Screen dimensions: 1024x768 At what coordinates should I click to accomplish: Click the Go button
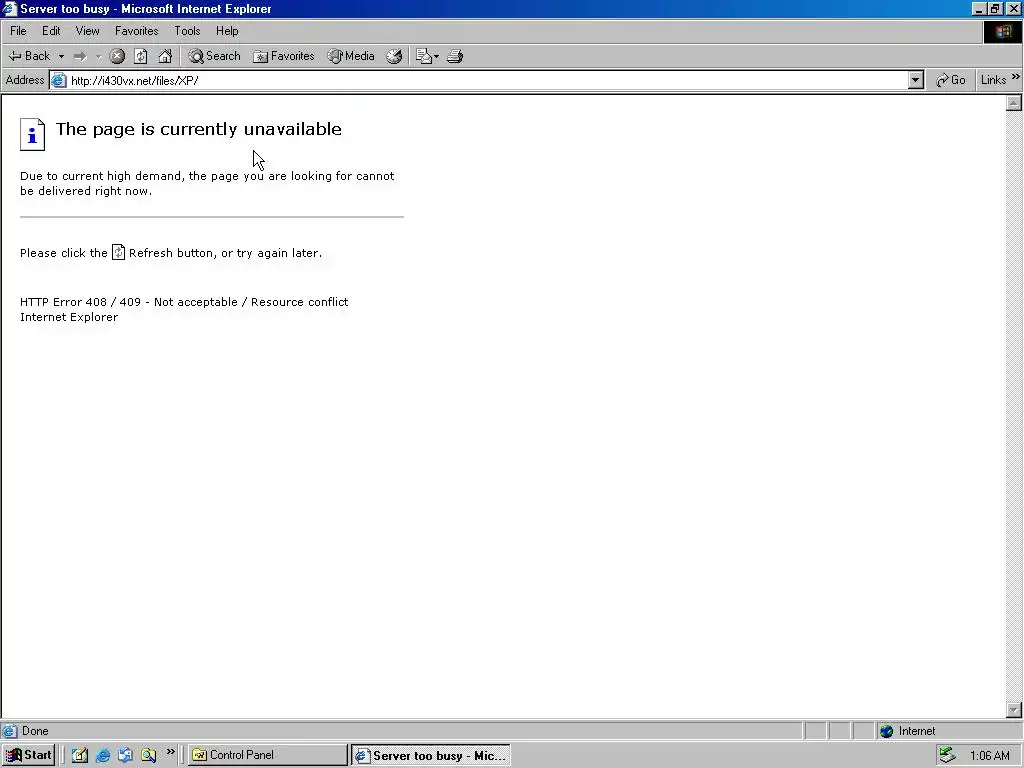tap(951, 80)
